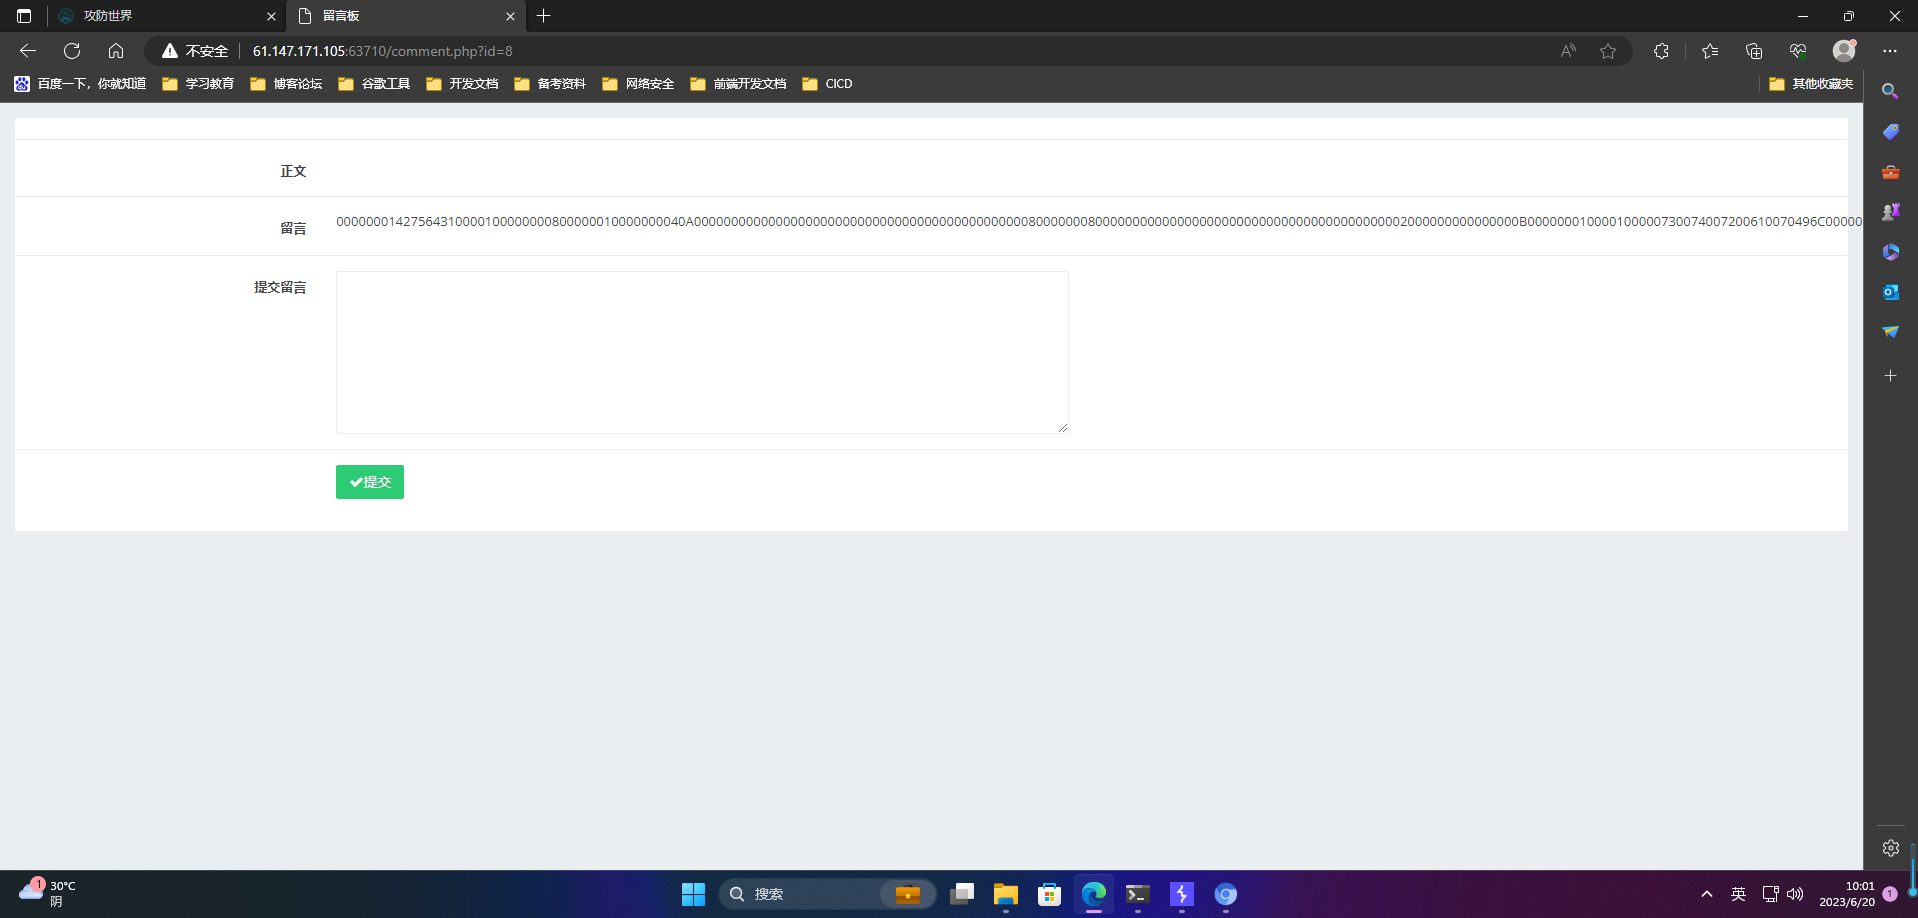
Task: Open the tab actions menu icon
Action: pyautogui.click(x=24, y=16)
